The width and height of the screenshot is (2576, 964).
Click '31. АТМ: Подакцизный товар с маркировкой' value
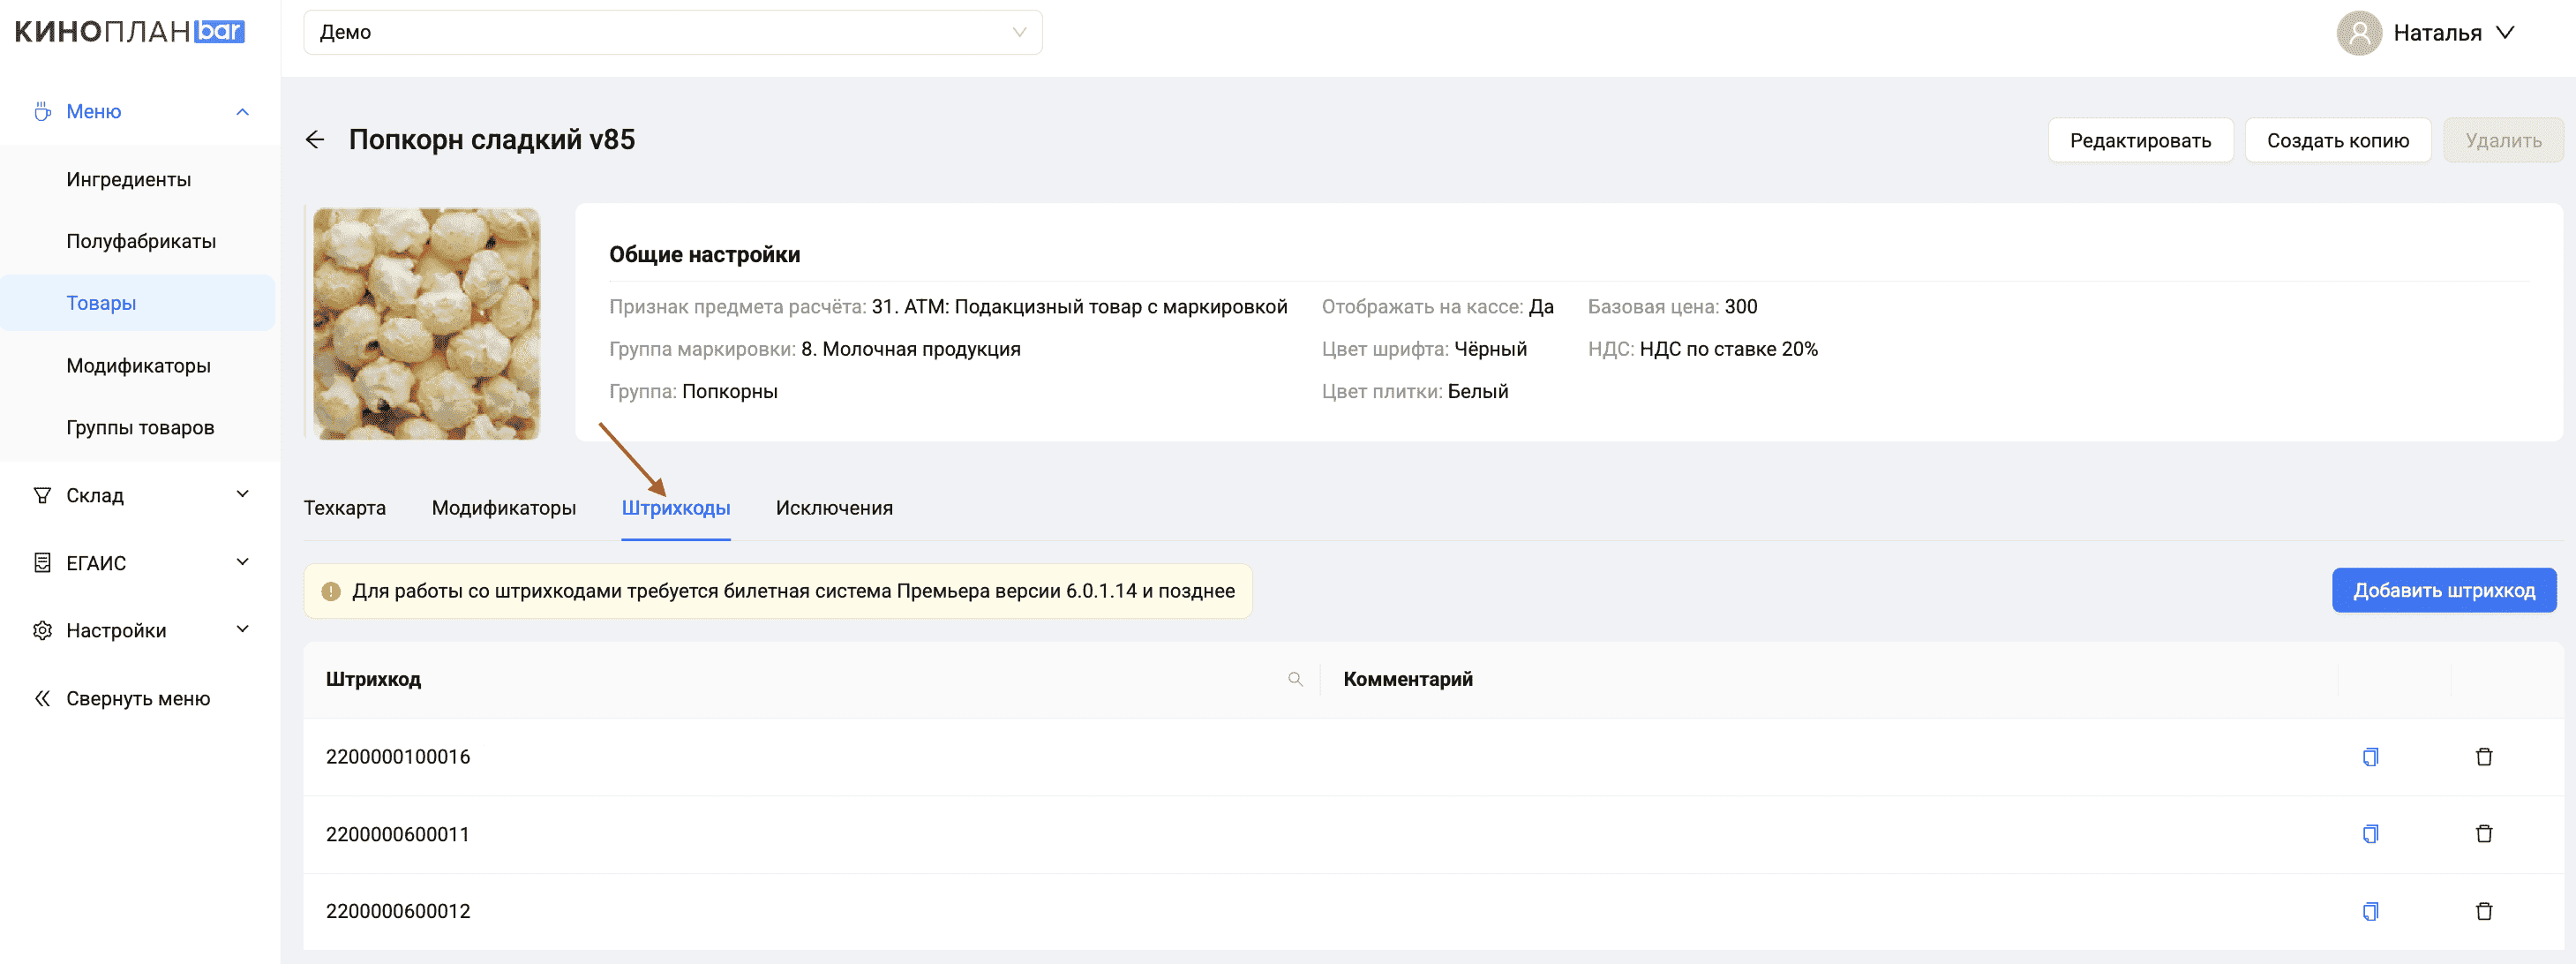point(1079,307)
